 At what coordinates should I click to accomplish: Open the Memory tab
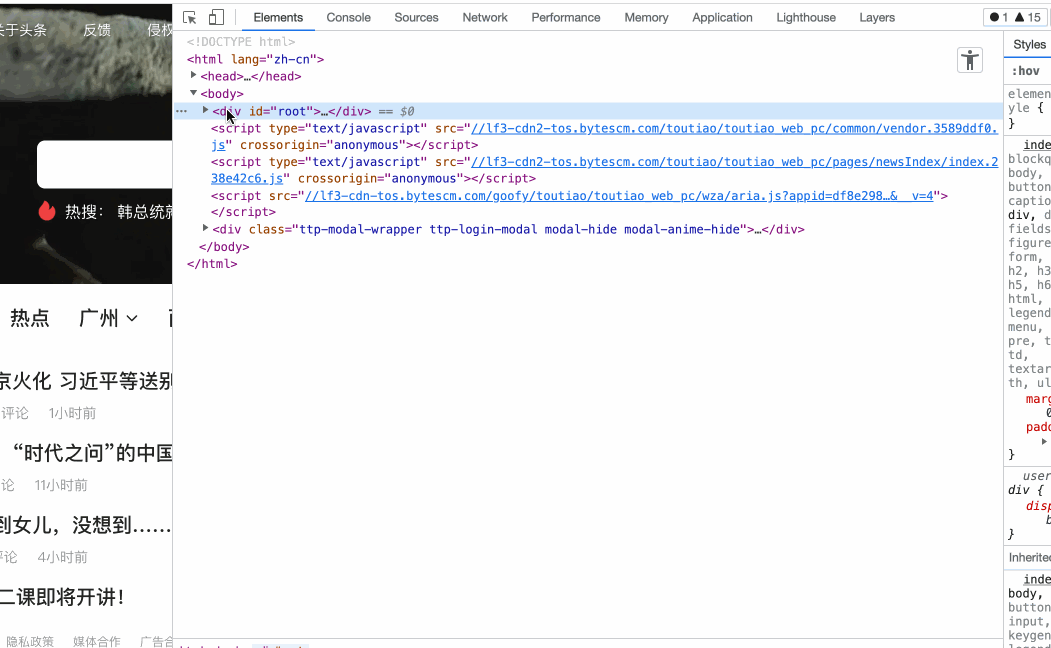tap(646, 17)
